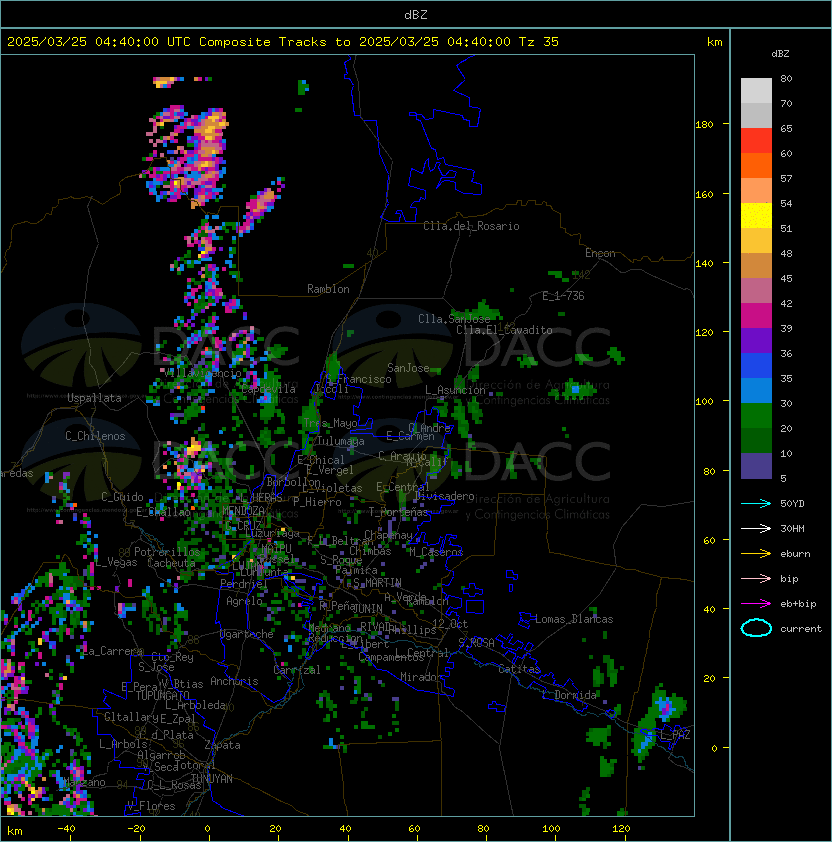Click the MENDOZA city label

tap(243, 510)
